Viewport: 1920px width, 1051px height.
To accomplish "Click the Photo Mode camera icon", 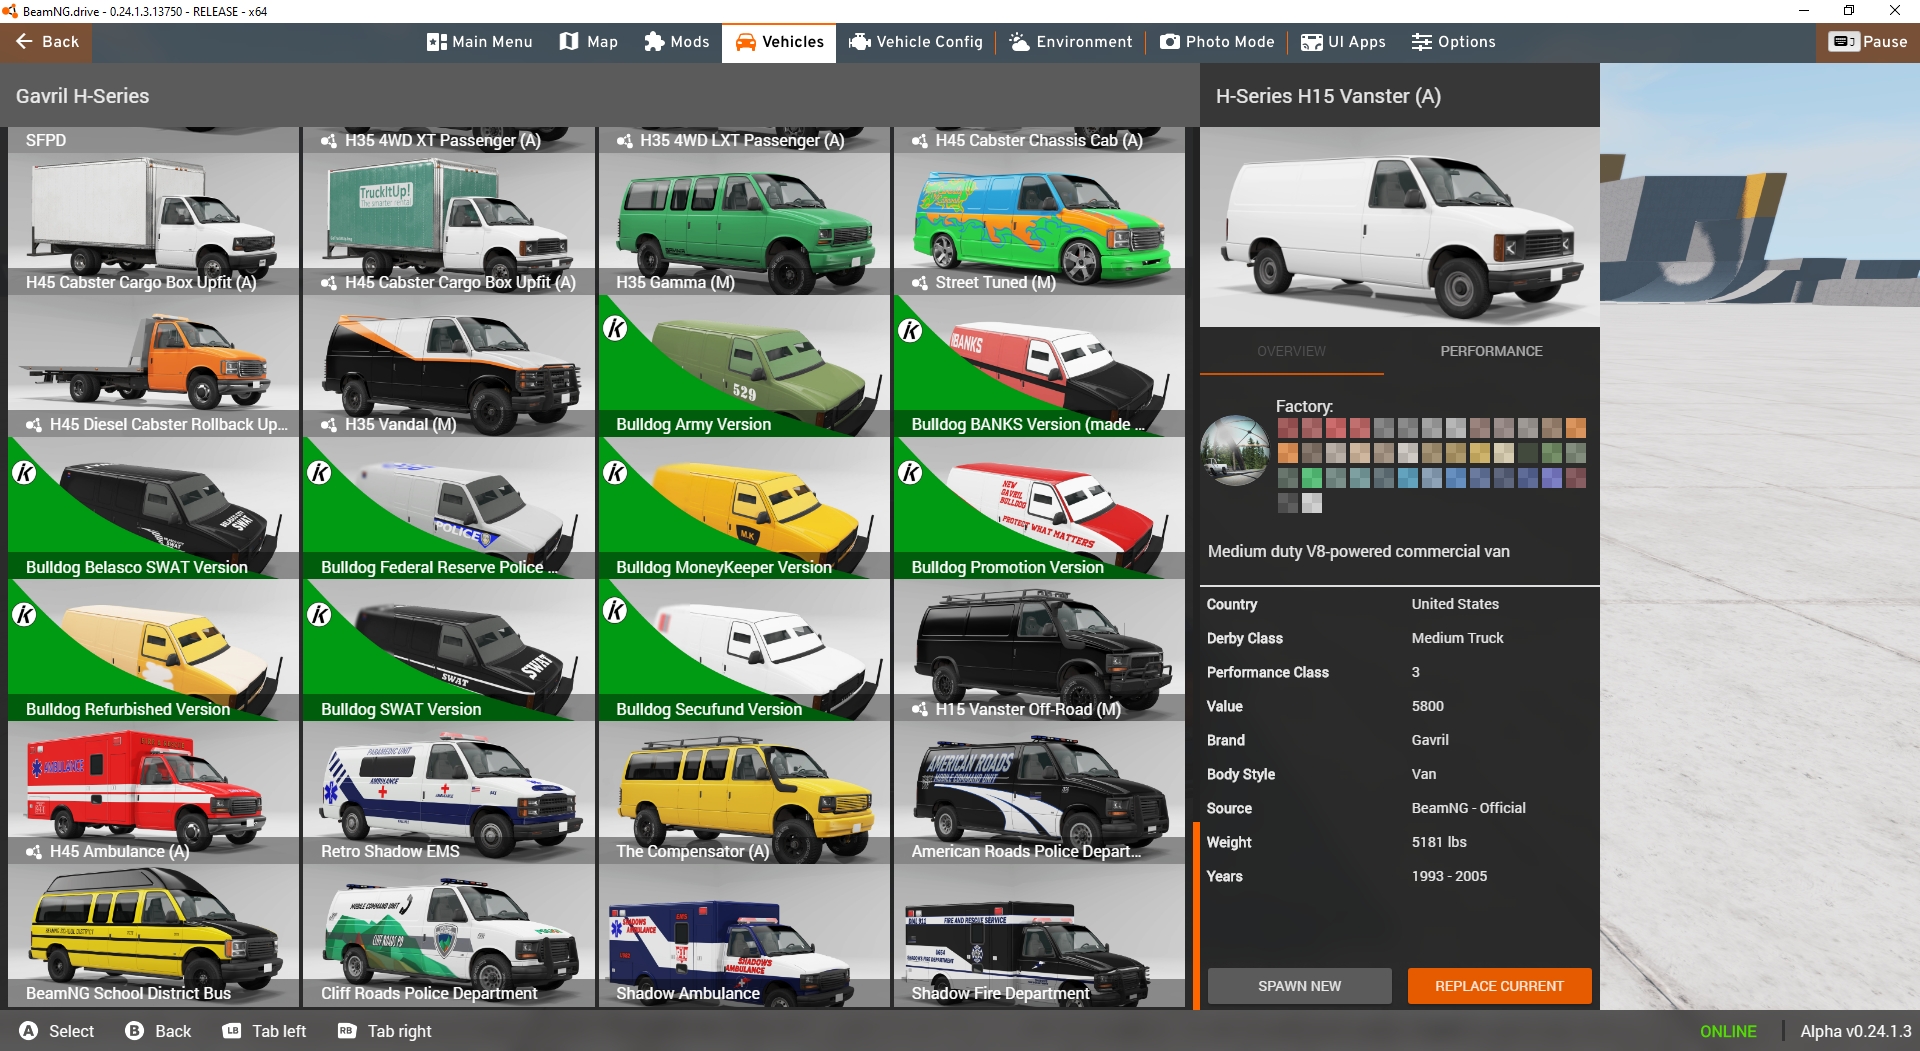I will point(1169,42).
